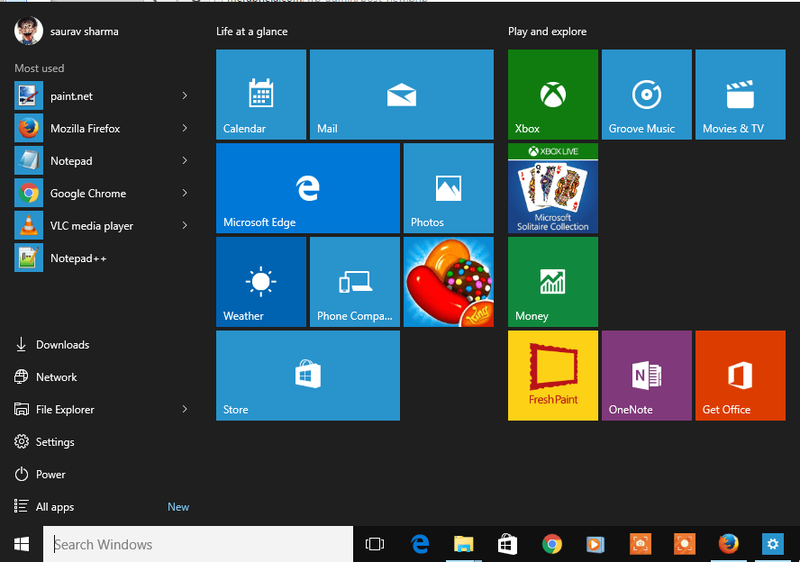Expand File Explorer jump list arrow
800x562 pixels.
[x=185, y=409]
